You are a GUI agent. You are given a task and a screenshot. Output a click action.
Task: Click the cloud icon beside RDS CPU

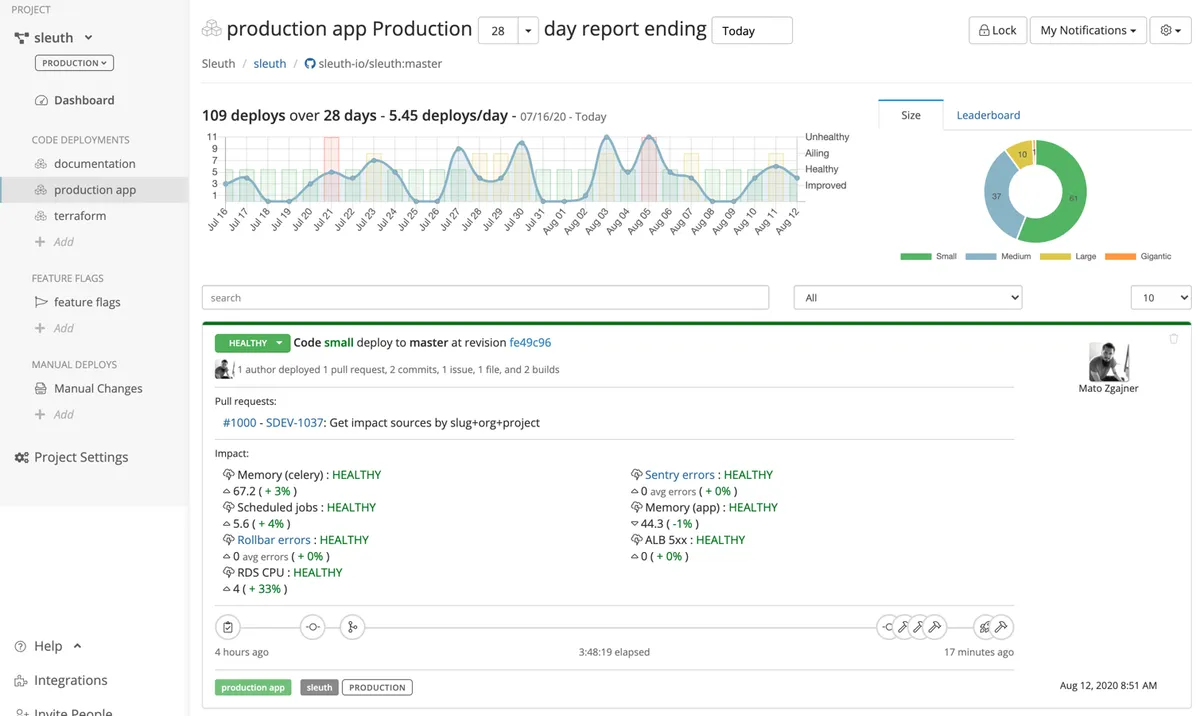(228, 573)
